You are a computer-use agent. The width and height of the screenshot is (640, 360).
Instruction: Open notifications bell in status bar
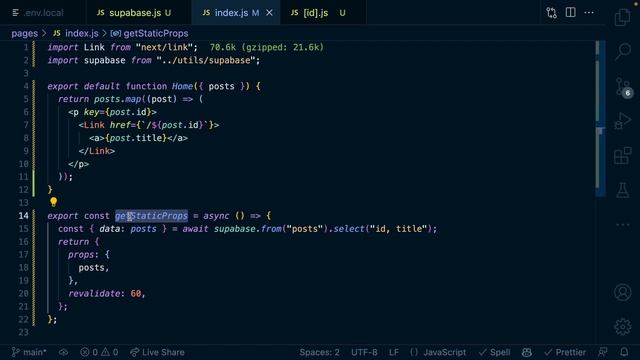tap(624, 352)
